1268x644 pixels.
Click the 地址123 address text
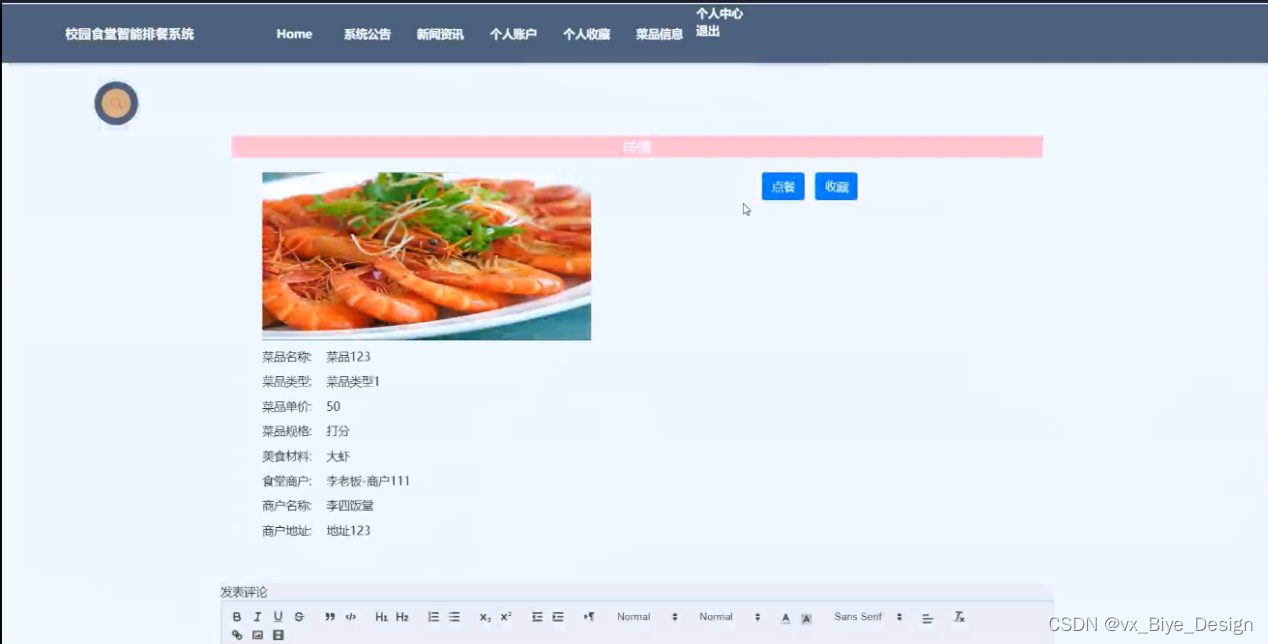[x=348, y=531]
